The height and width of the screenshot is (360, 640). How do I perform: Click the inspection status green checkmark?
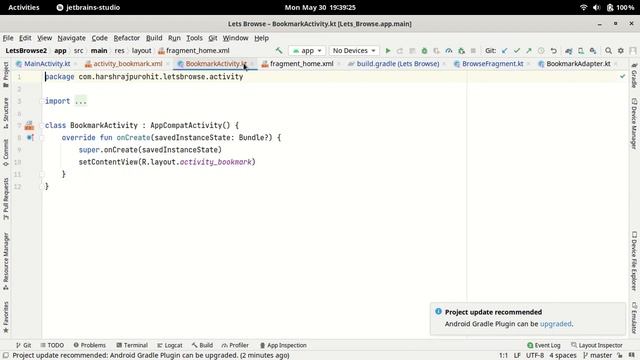[x=622, y=76]
